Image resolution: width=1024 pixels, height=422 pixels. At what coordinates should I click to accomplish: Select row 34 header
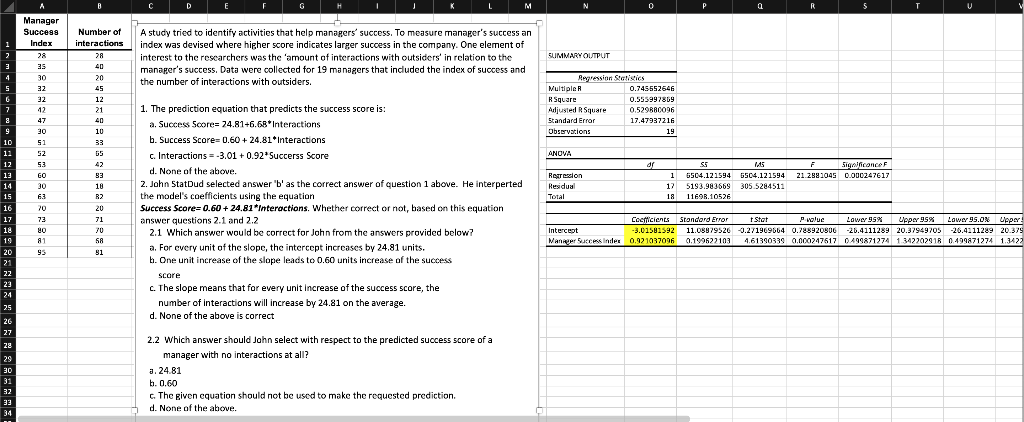(8, 414)
